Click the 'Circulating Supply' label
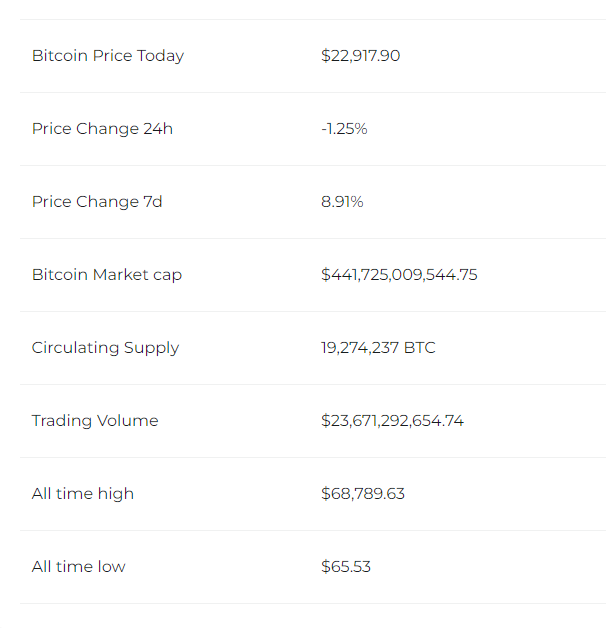 click(x=105, y=348)
